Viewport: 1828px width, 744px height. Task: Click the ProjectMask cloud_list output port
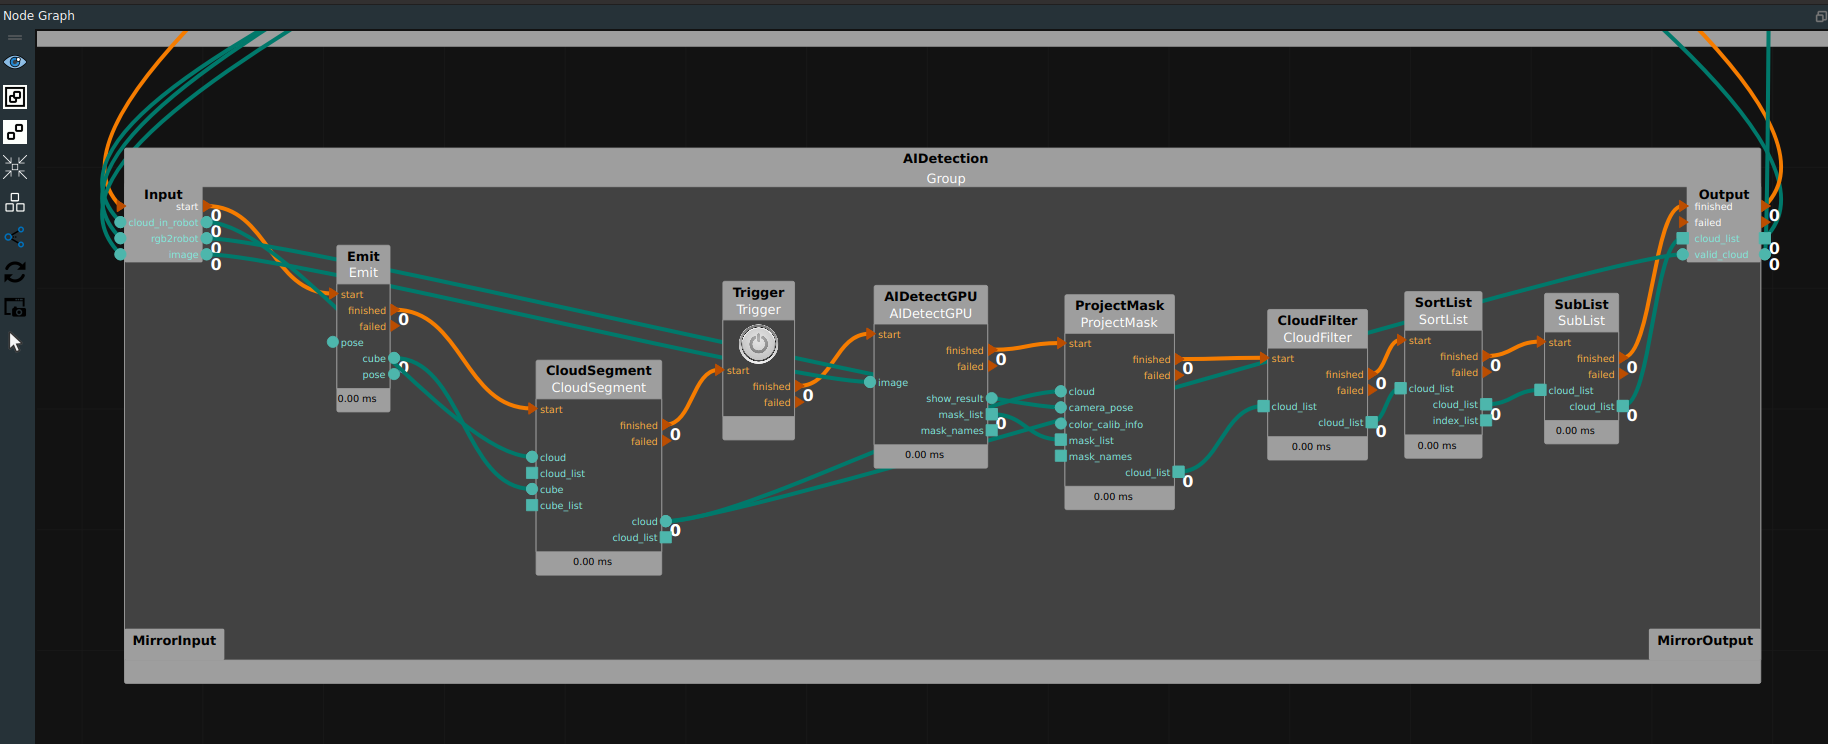click(x=1179, y=472)
